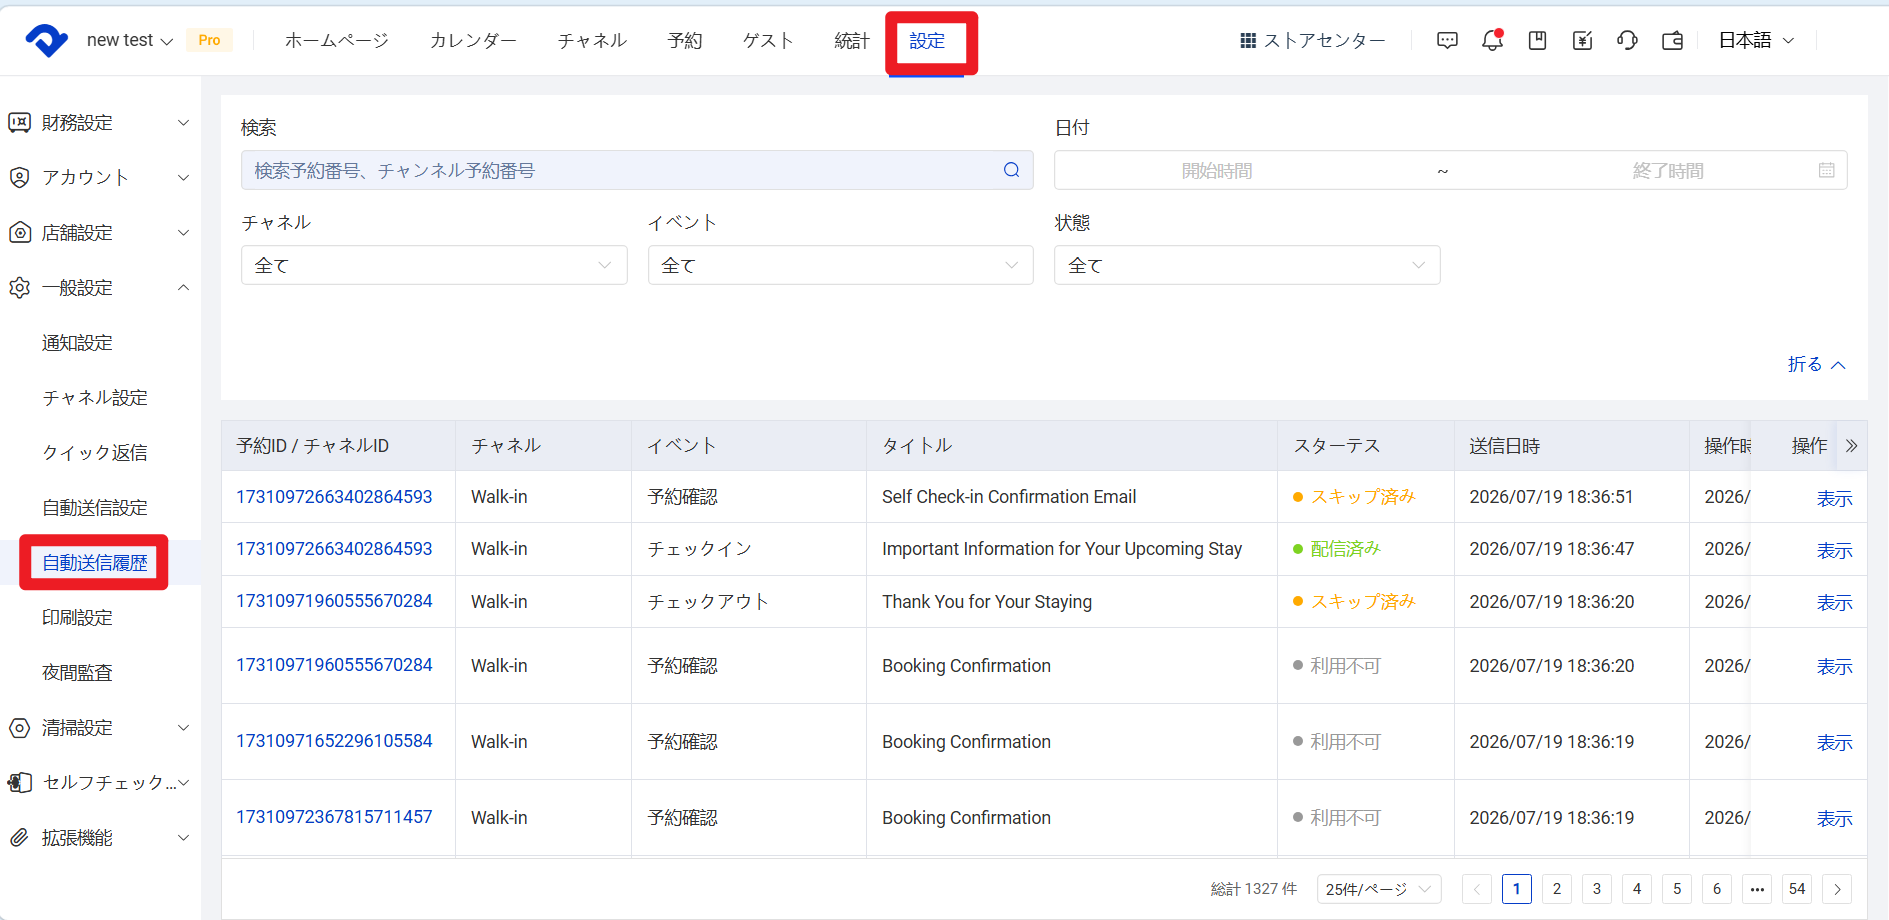Click the search magnifier icon
Viewport: 1889px width, 920px height.
1012,170
